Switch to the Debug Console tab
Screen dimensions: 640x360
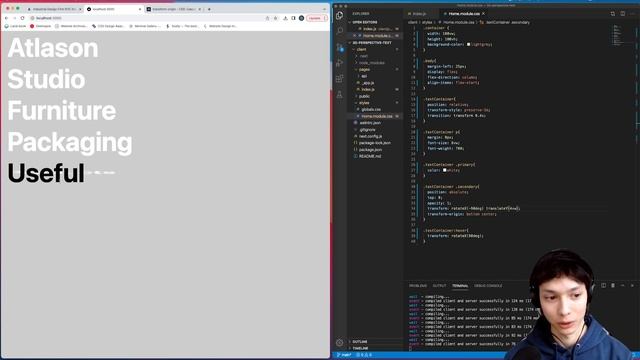488,286
